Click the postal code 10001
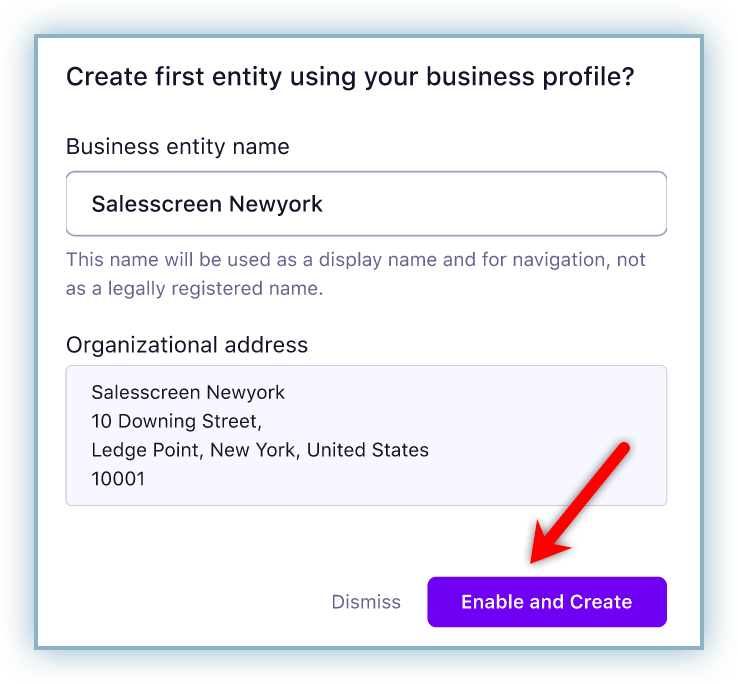The height and width of the screenshot is (684, 738). [x=118, y=479]
